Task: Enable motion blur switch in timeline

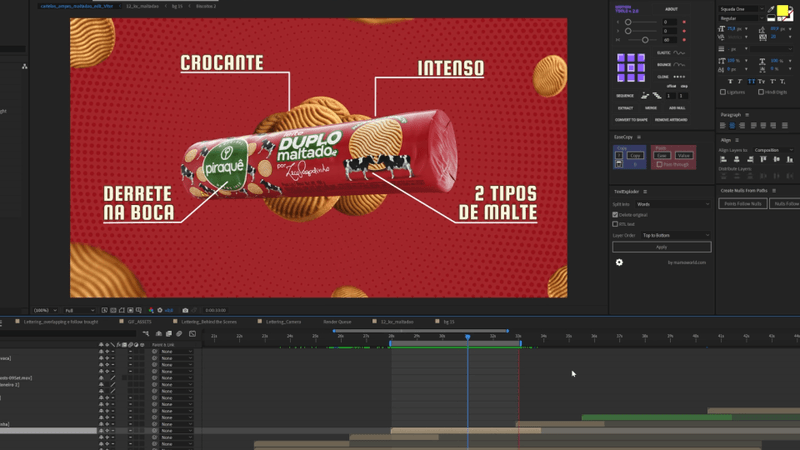Action: [x=179, y=334]
